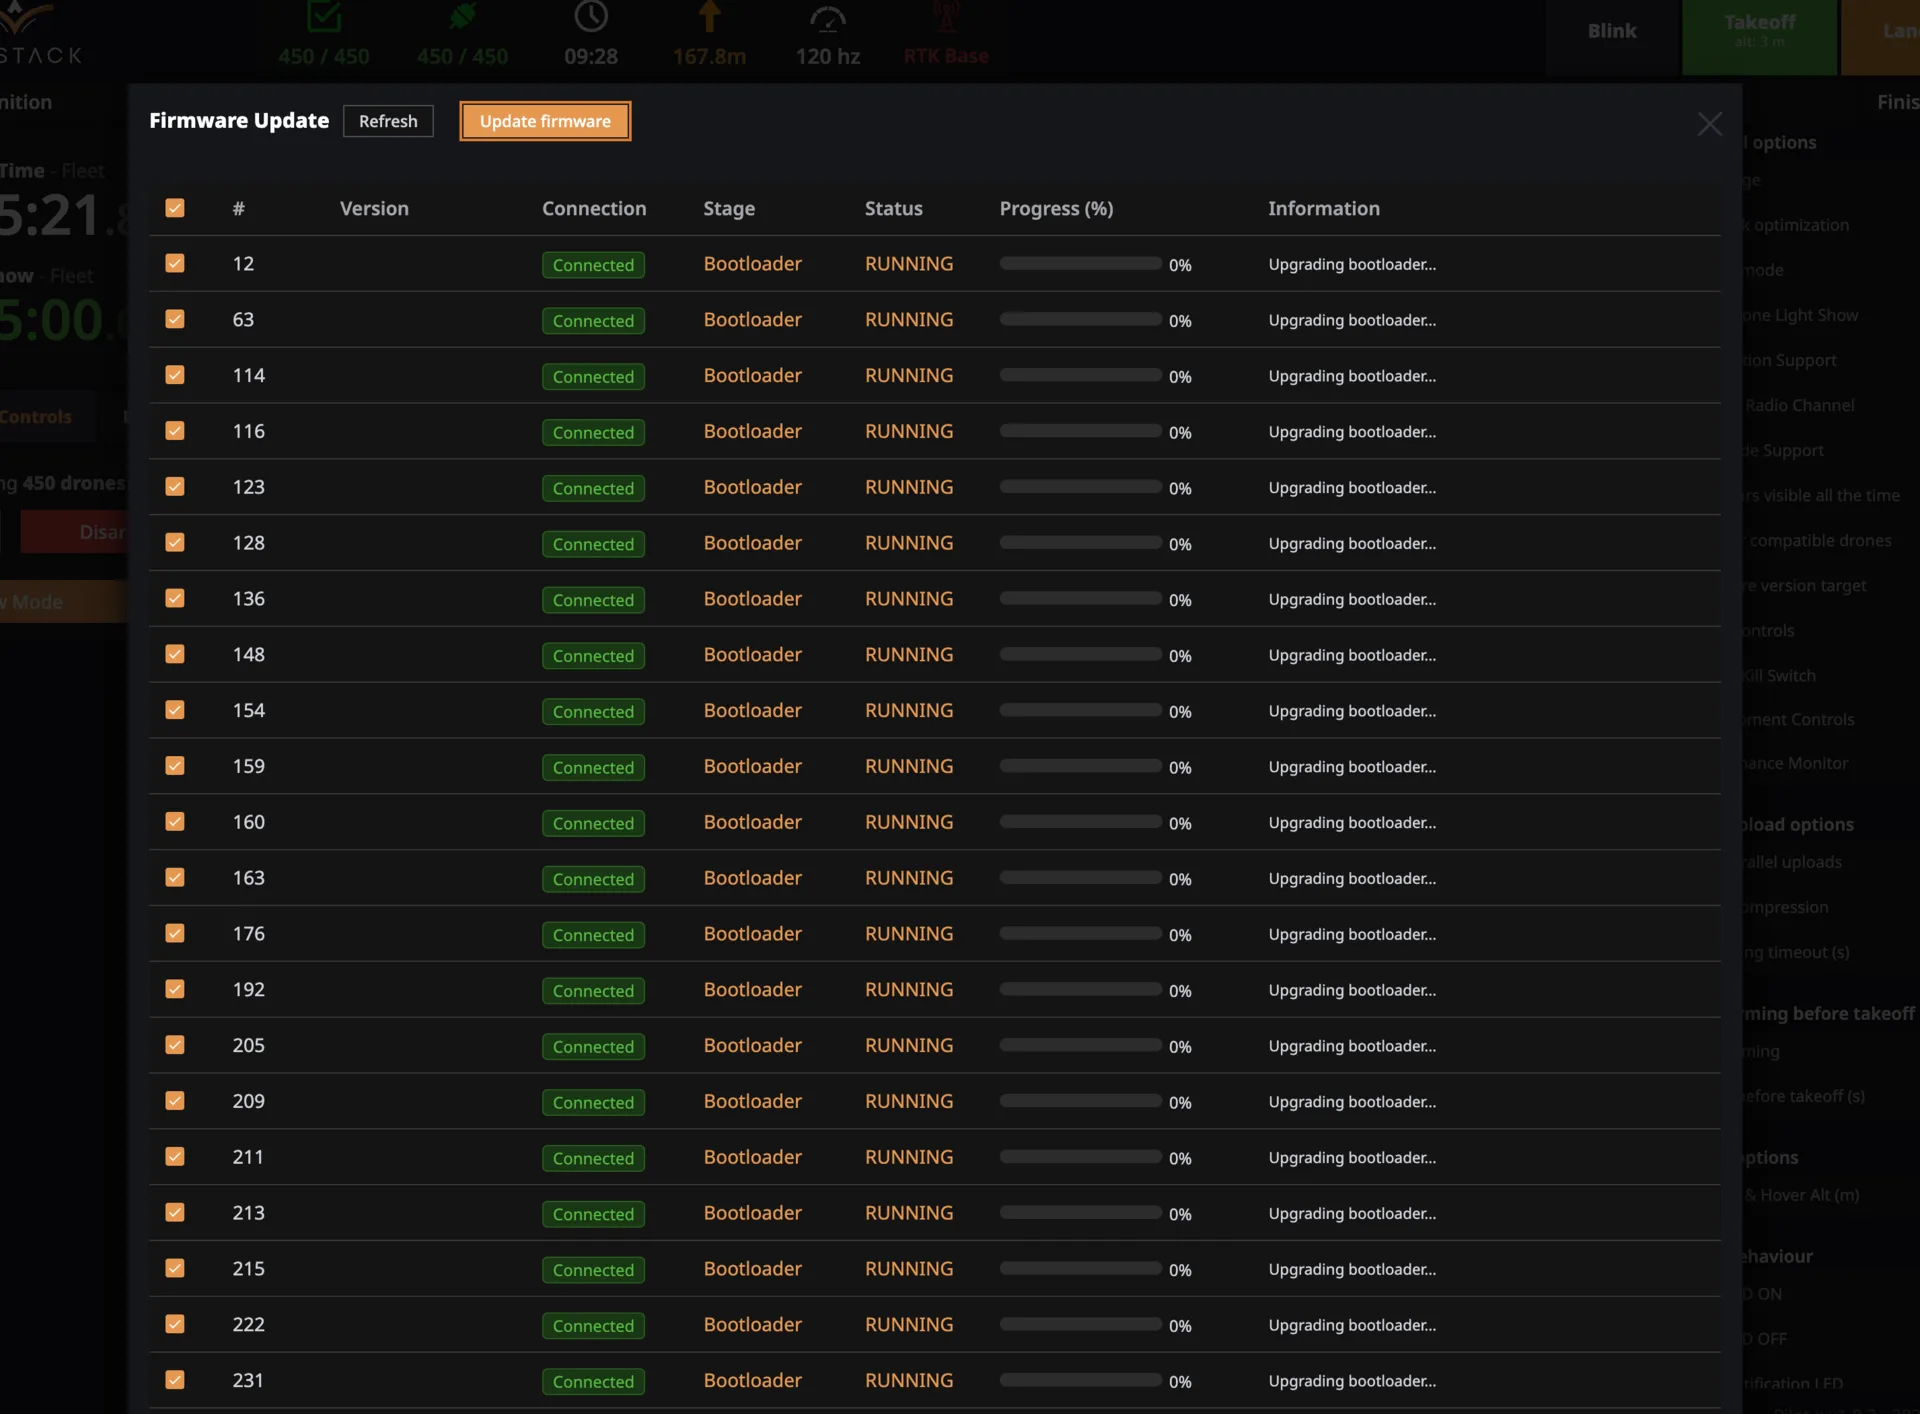Click the gauge icon above 120 hz
The height and width of the screenshot is (1414, 1920).
pyautogui.click(x=827, y=18)
